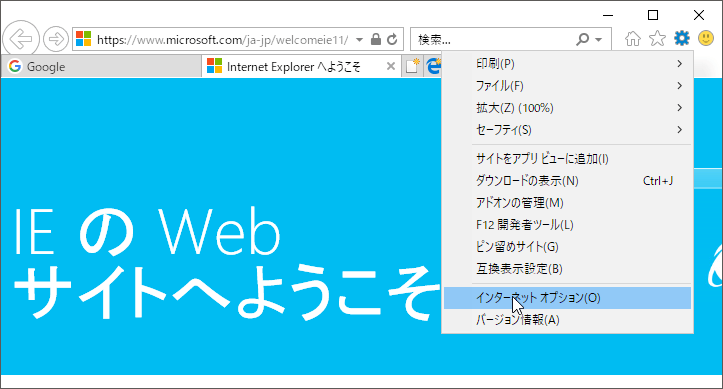723x389 pixels.
Task: Choose ピン留めサイト(G) menu item
Action: click(x=567, y=247)
